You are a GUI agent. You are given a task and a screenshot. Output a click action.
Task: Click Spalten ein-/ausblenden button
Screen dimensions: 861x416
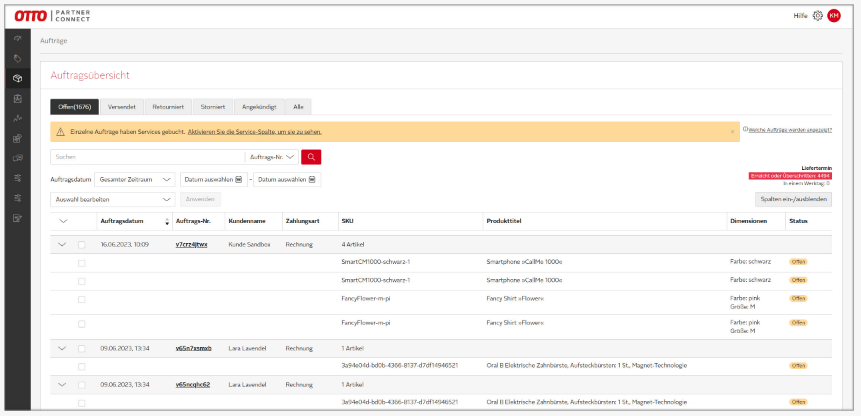click(x=793, y=199)
